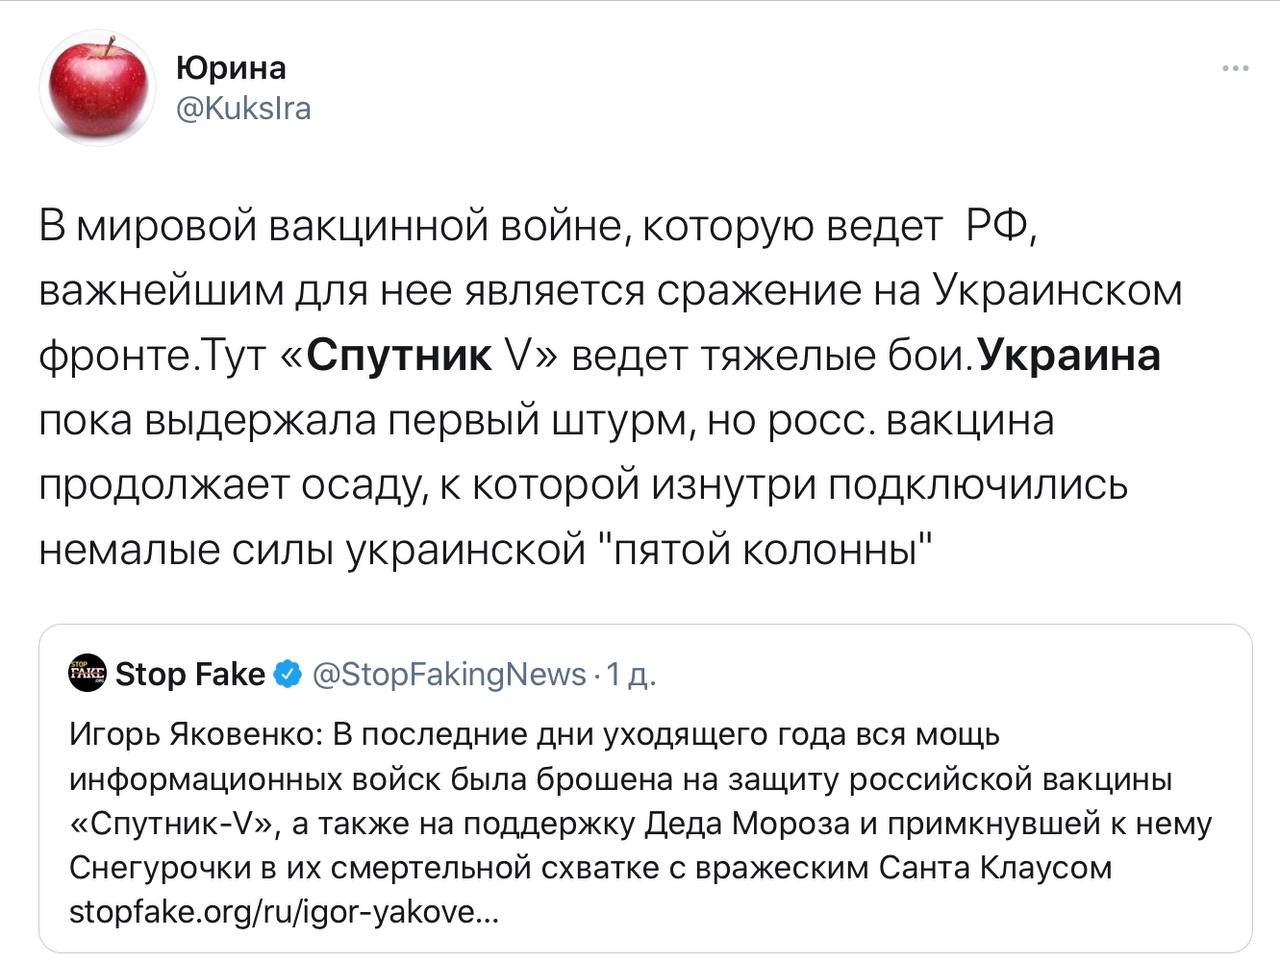Open the red apple profile avatar
This screenshot has height=962, width=1280.
point(97,88)
